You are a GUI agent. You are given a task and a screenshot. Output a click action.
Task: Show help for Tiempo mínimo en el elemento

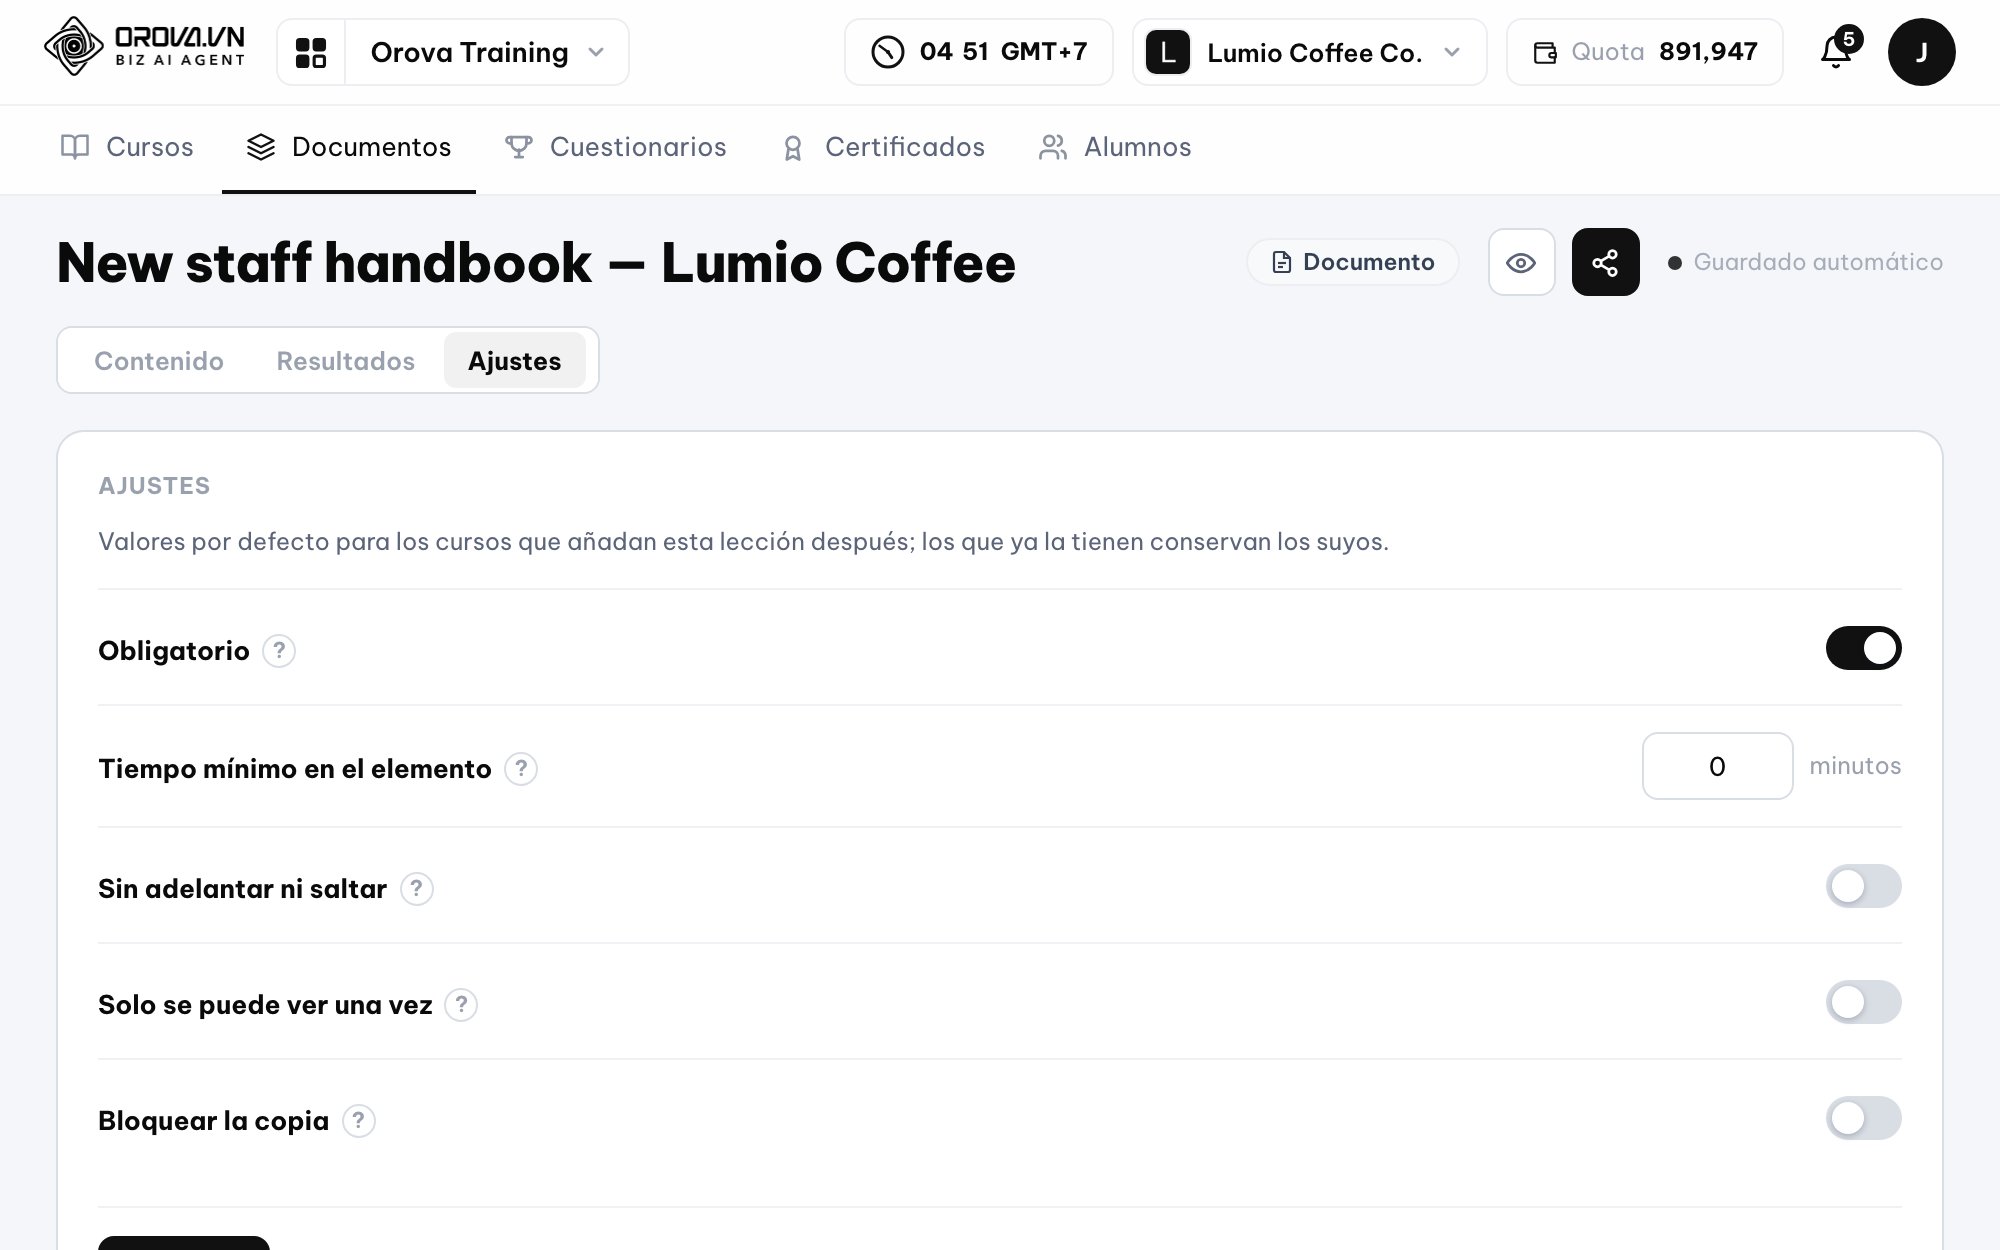[521, 769]
